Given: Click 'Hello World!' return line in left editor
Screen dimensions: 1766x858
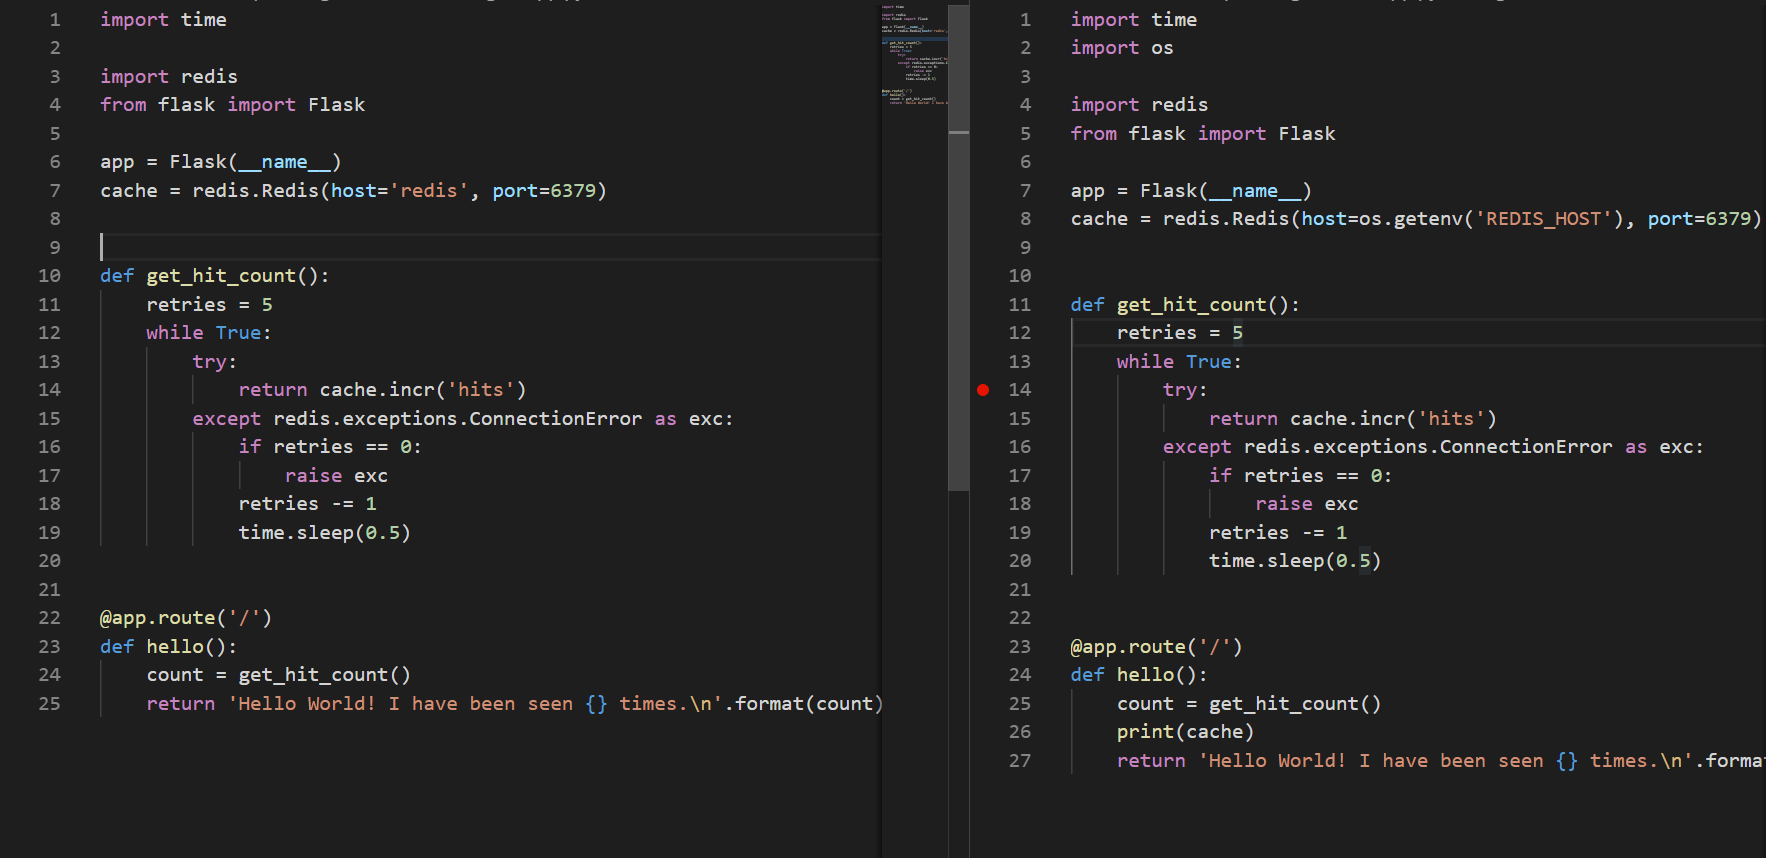Looking at the screenshot, I should [x=515, y=704].
